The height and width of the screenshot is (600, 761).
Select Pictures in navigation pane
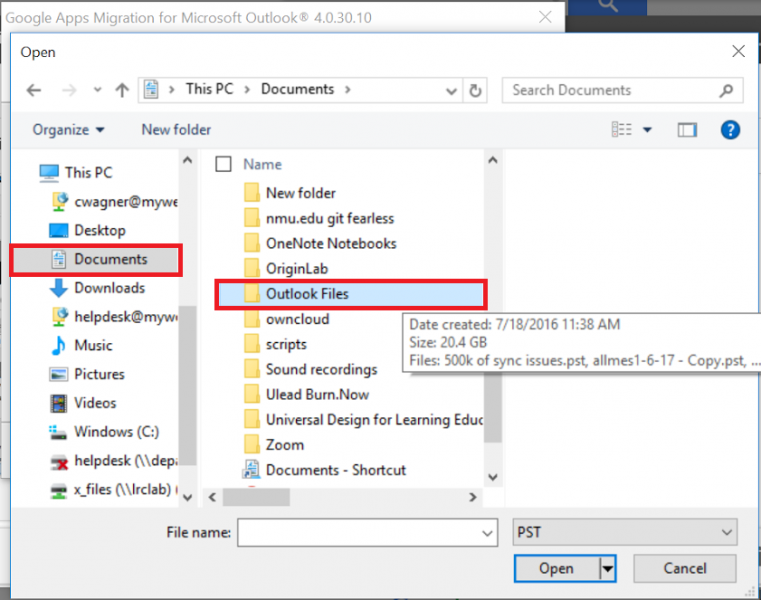point(87,374)
